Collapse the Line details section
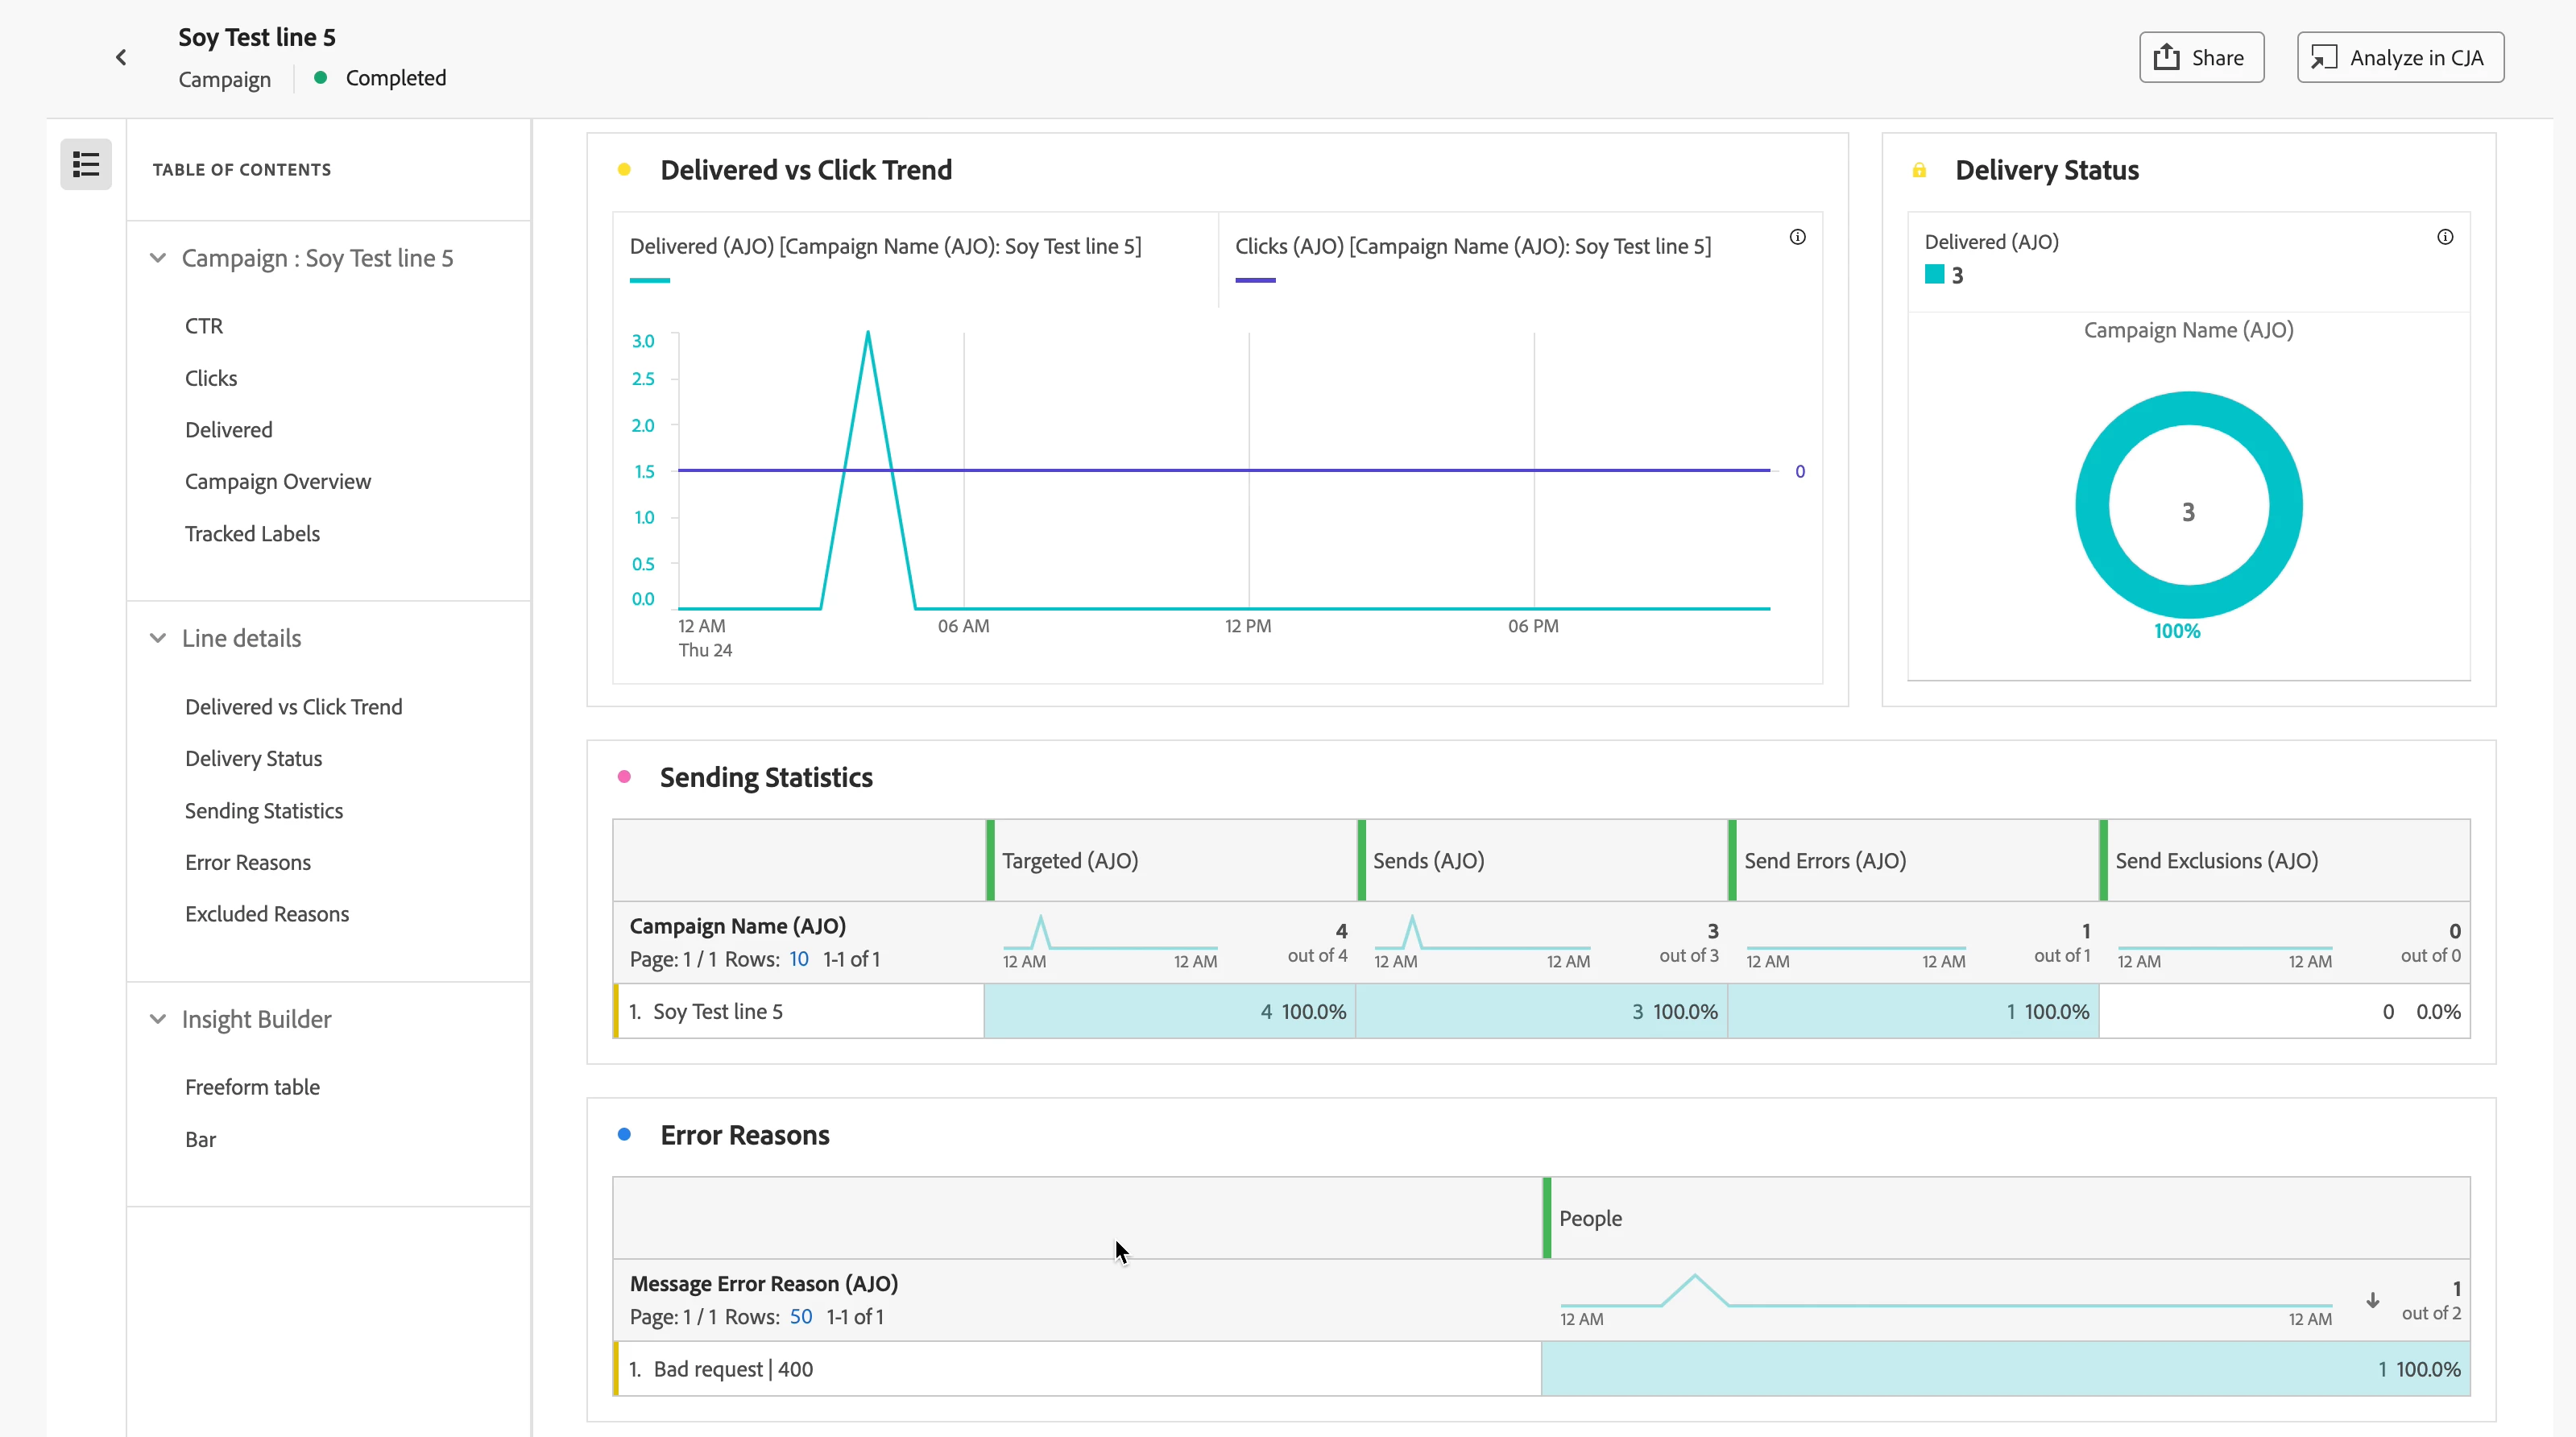Screen dimensions: 2576x1437 point(158,638)
